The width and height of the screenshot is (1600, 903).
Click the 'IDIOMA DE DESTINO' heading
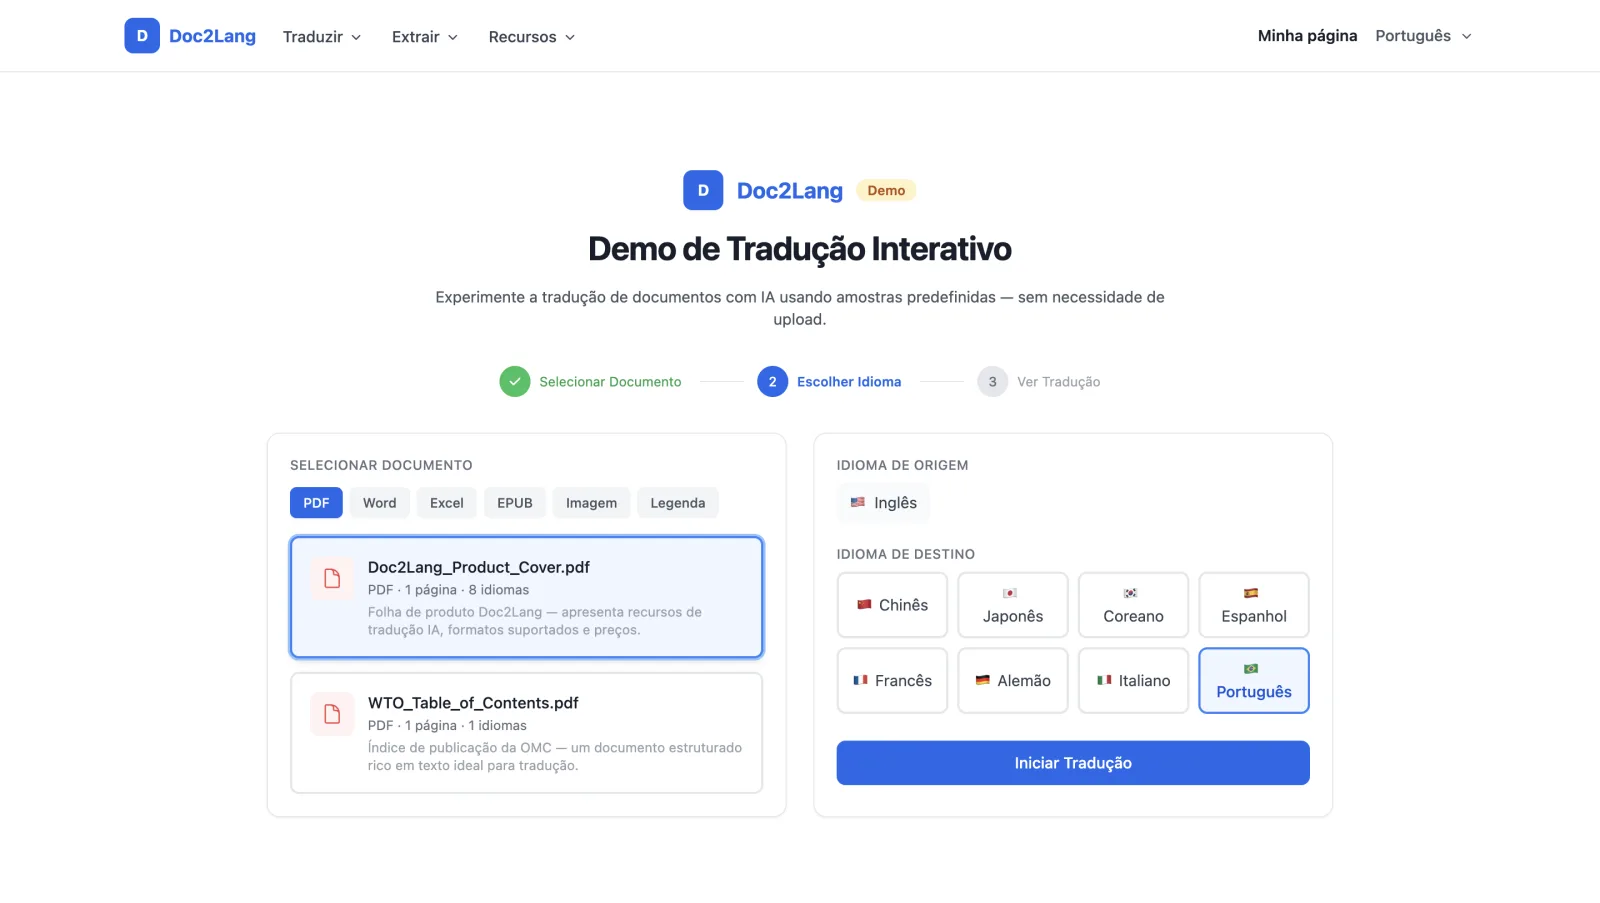coord(906,554)
